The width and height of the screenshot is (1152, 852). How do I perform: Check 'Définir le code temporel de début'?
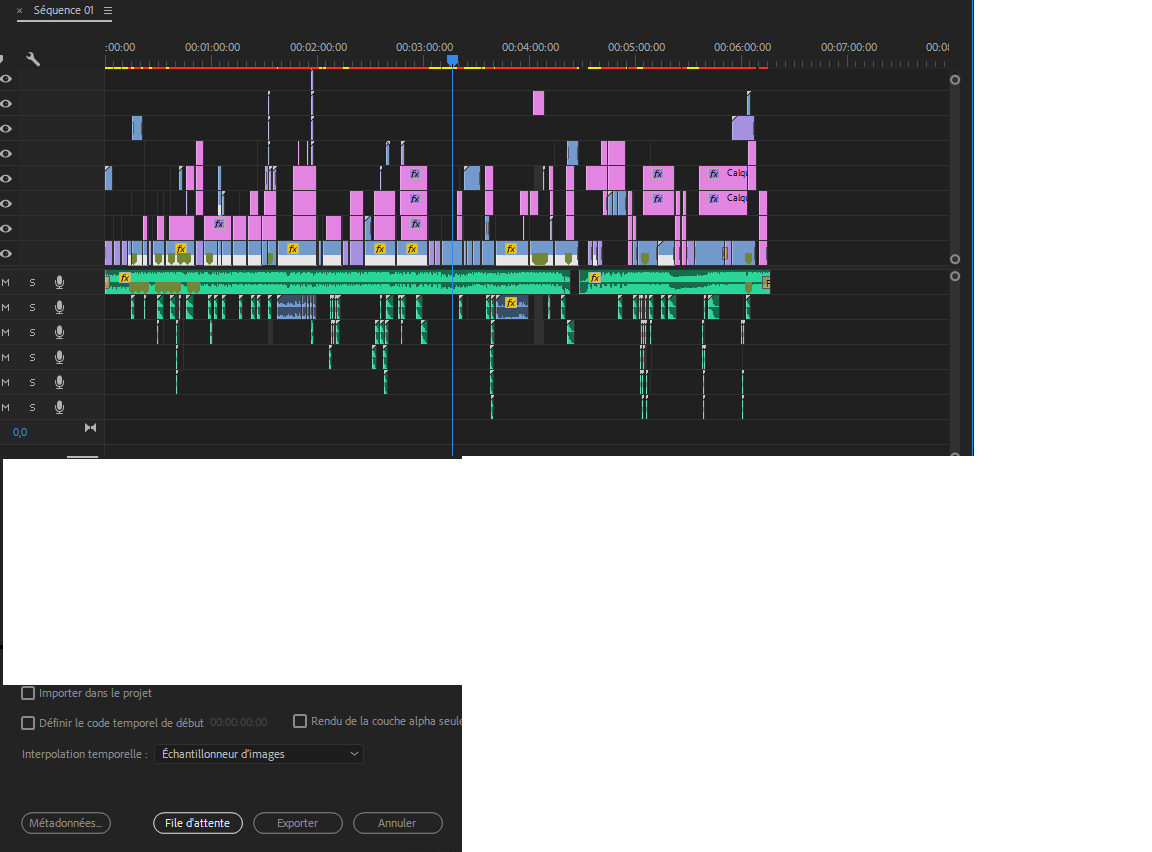pyautogui.click(x=28, y=722)
